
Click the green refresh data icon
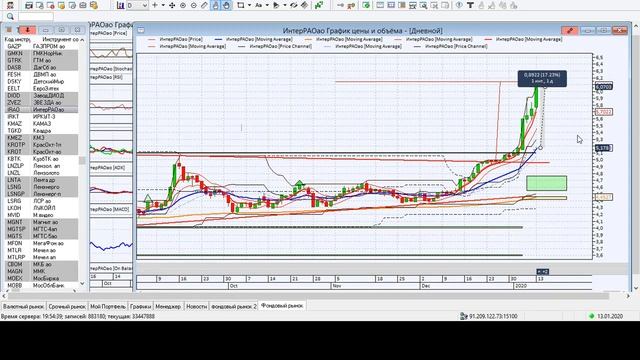tap(366, 5)
